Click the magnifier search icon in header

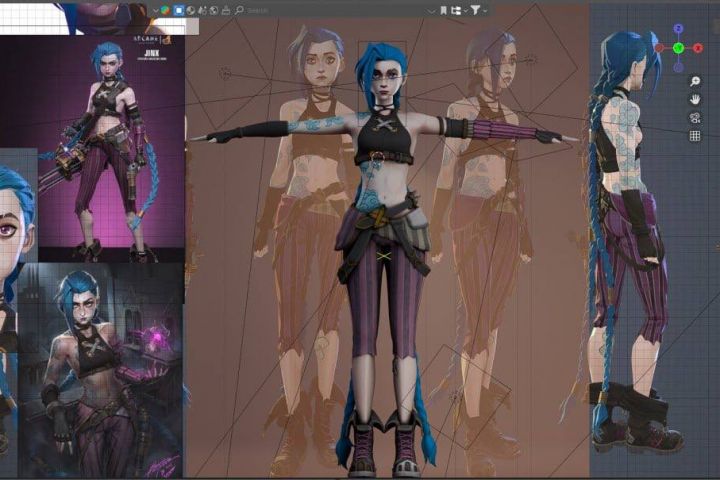point(239,10)
